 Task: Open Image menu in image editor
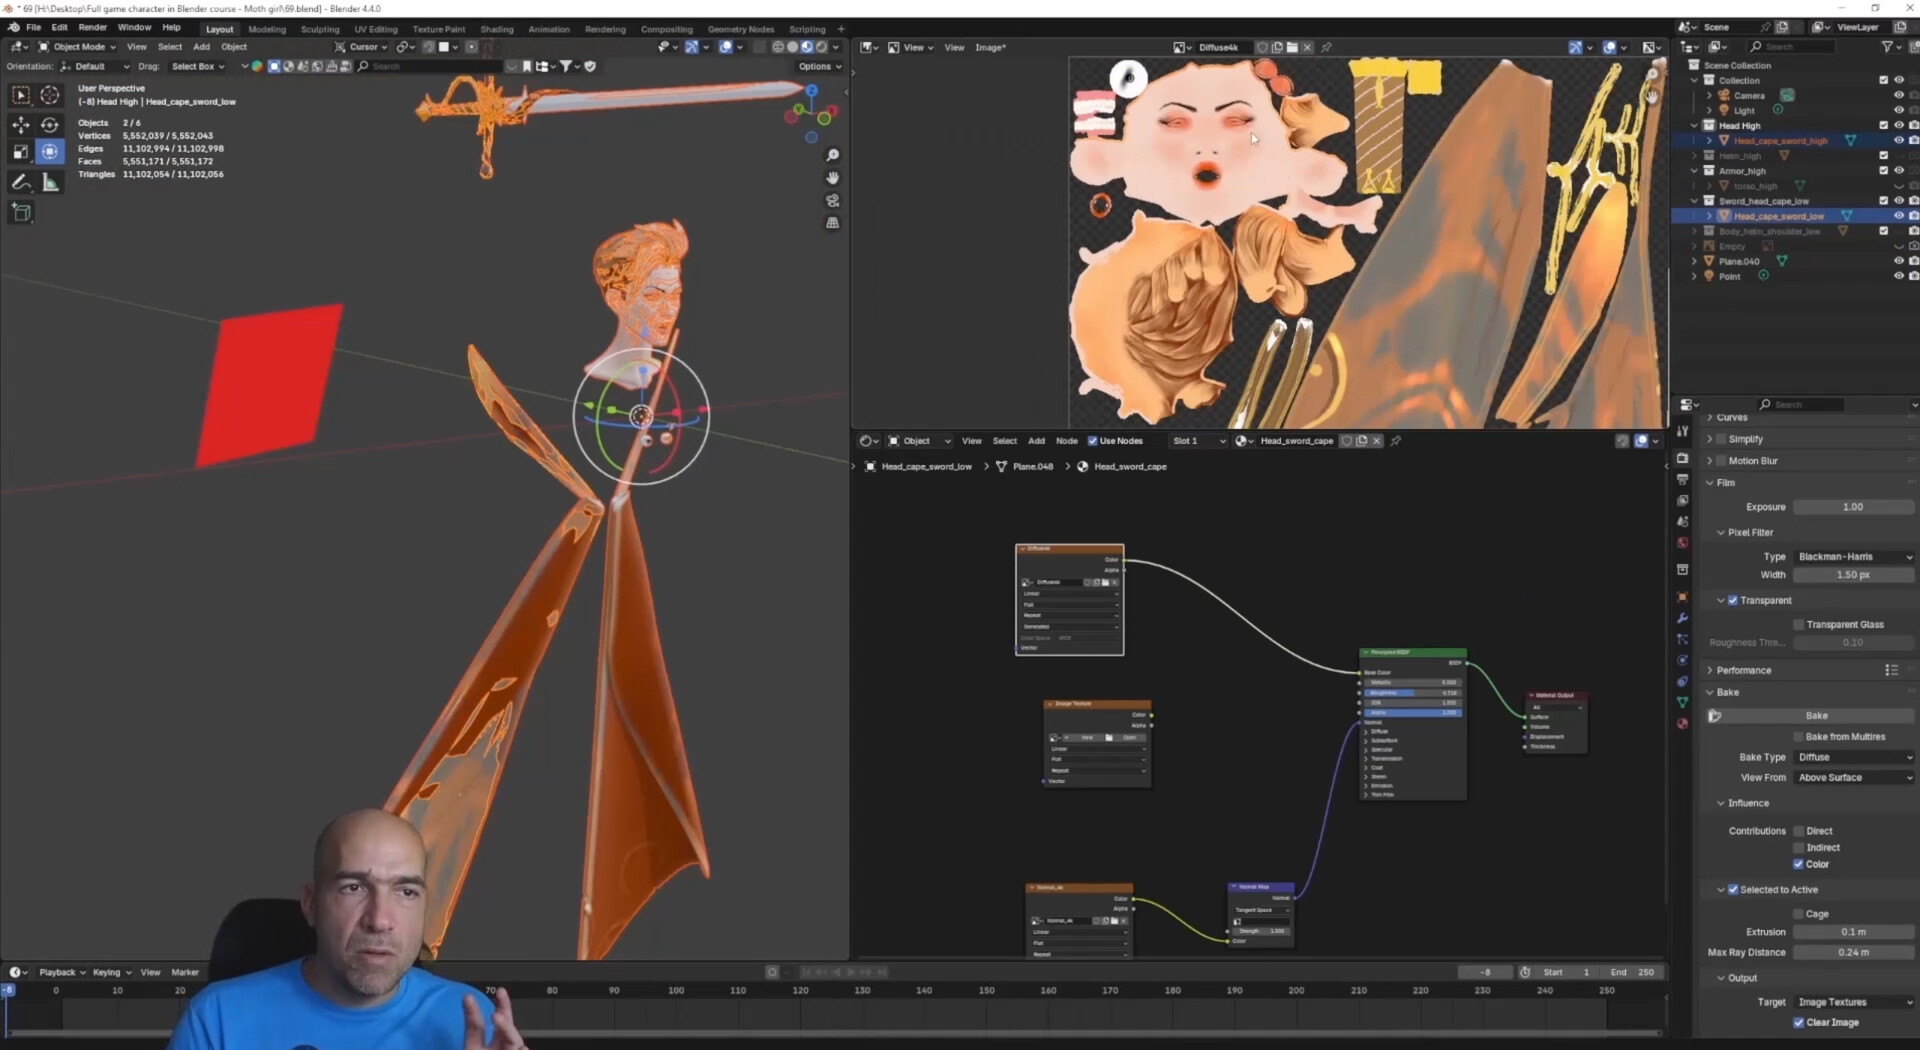coord(990,47)
